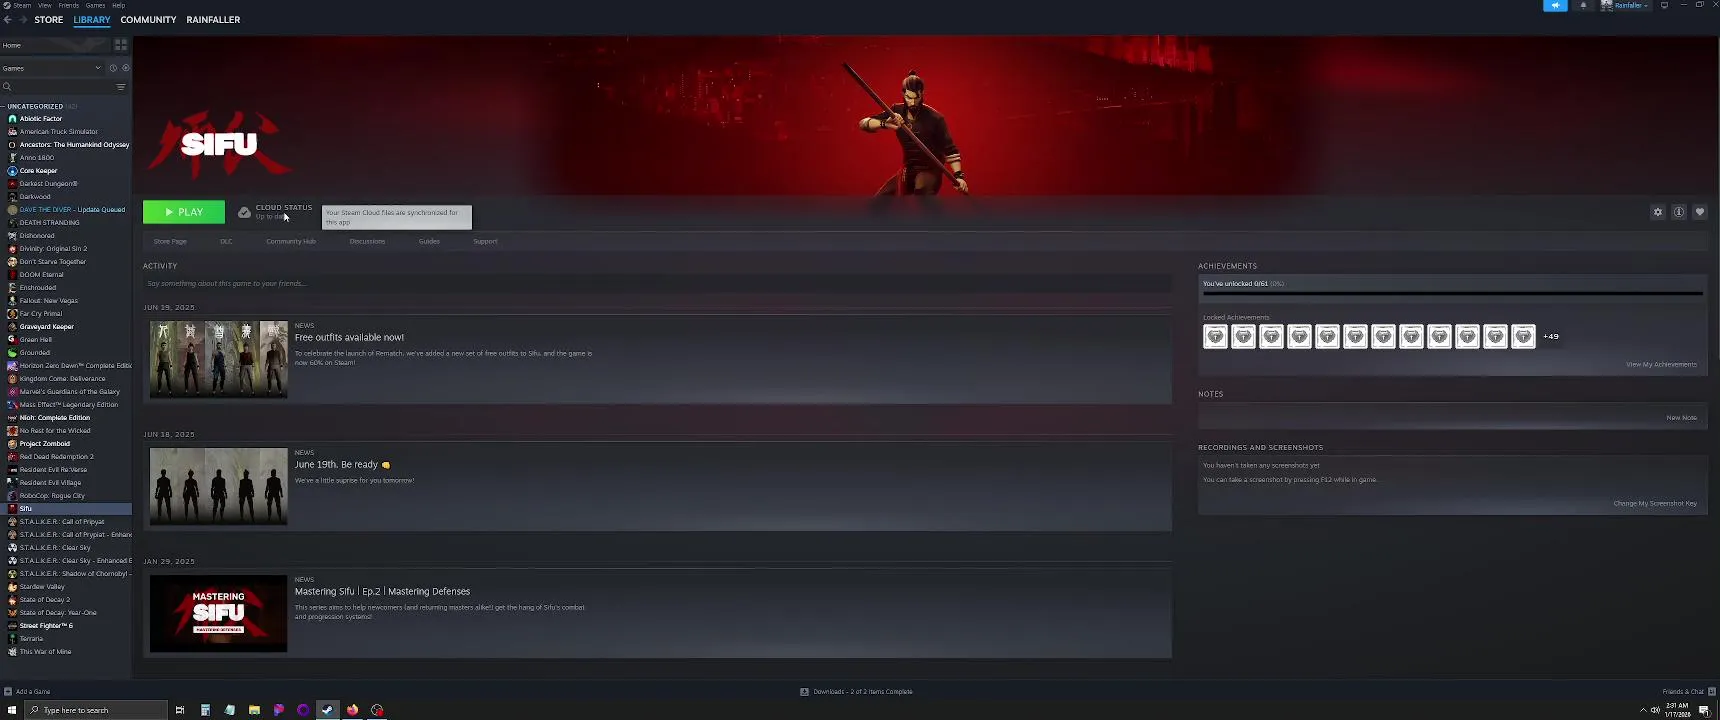Open File Explorer from the taskbar

[254, 710]
